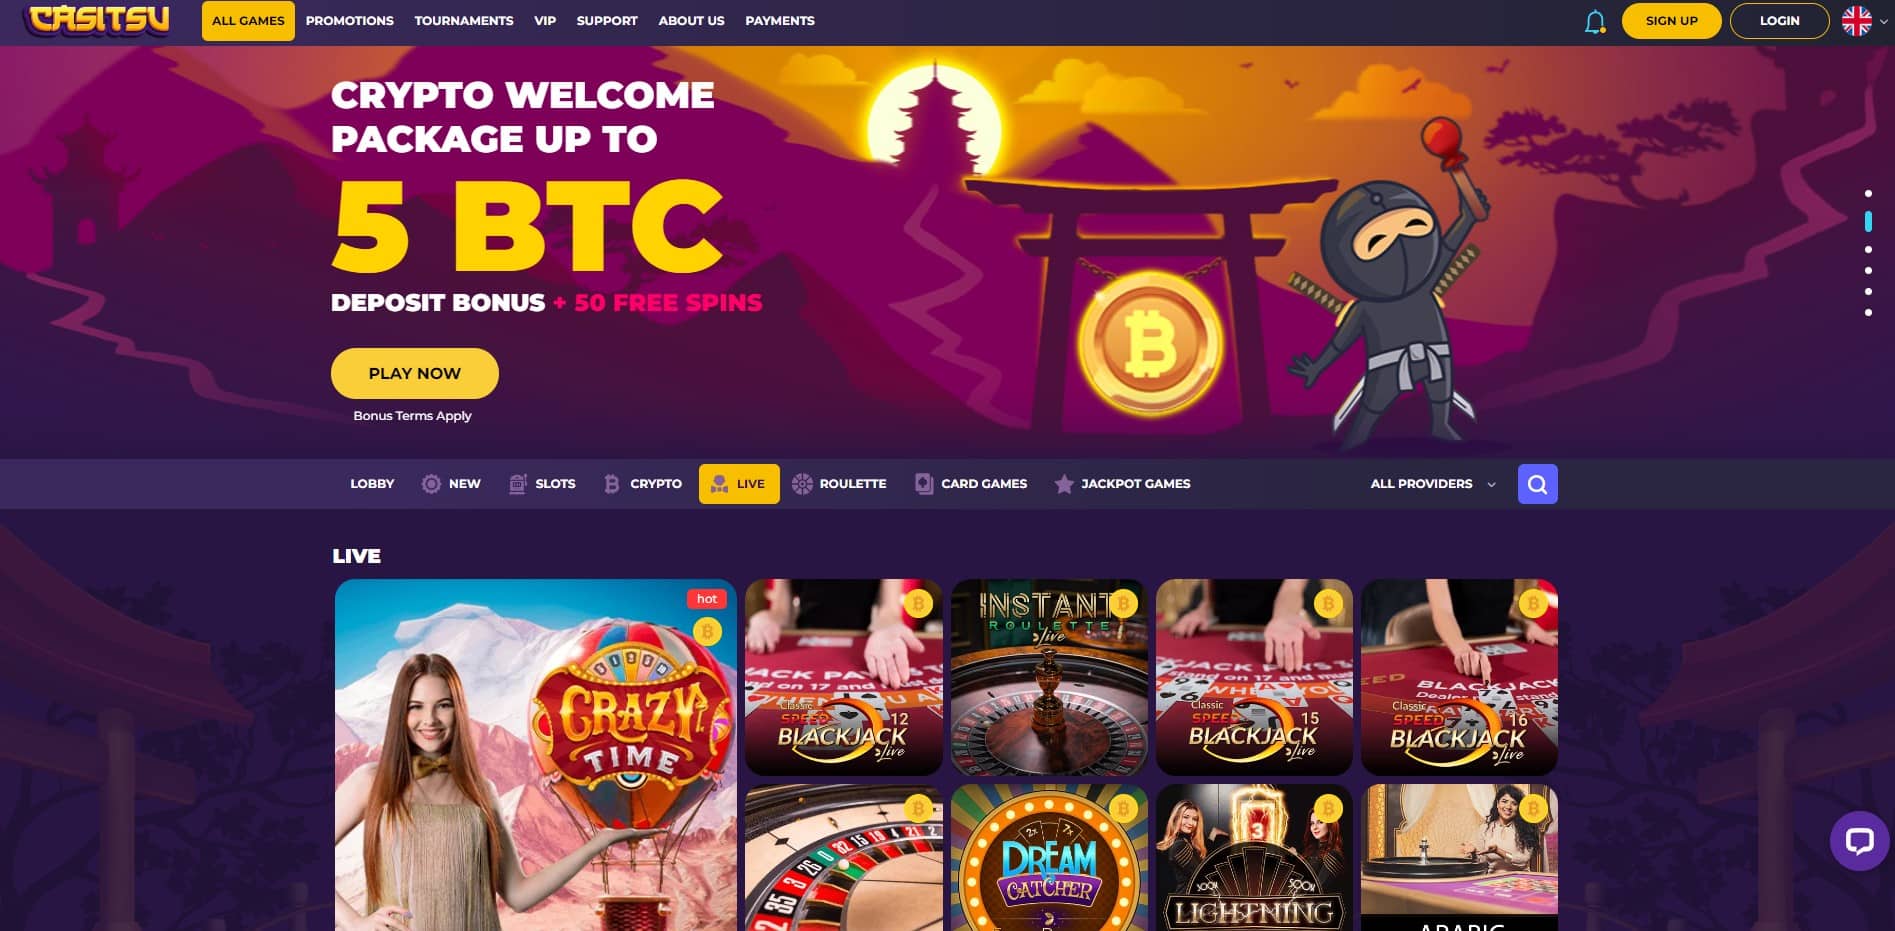Open the Crazy Time game thumbnail
This screenshot has height=931, width=1895.
(536, 755)
